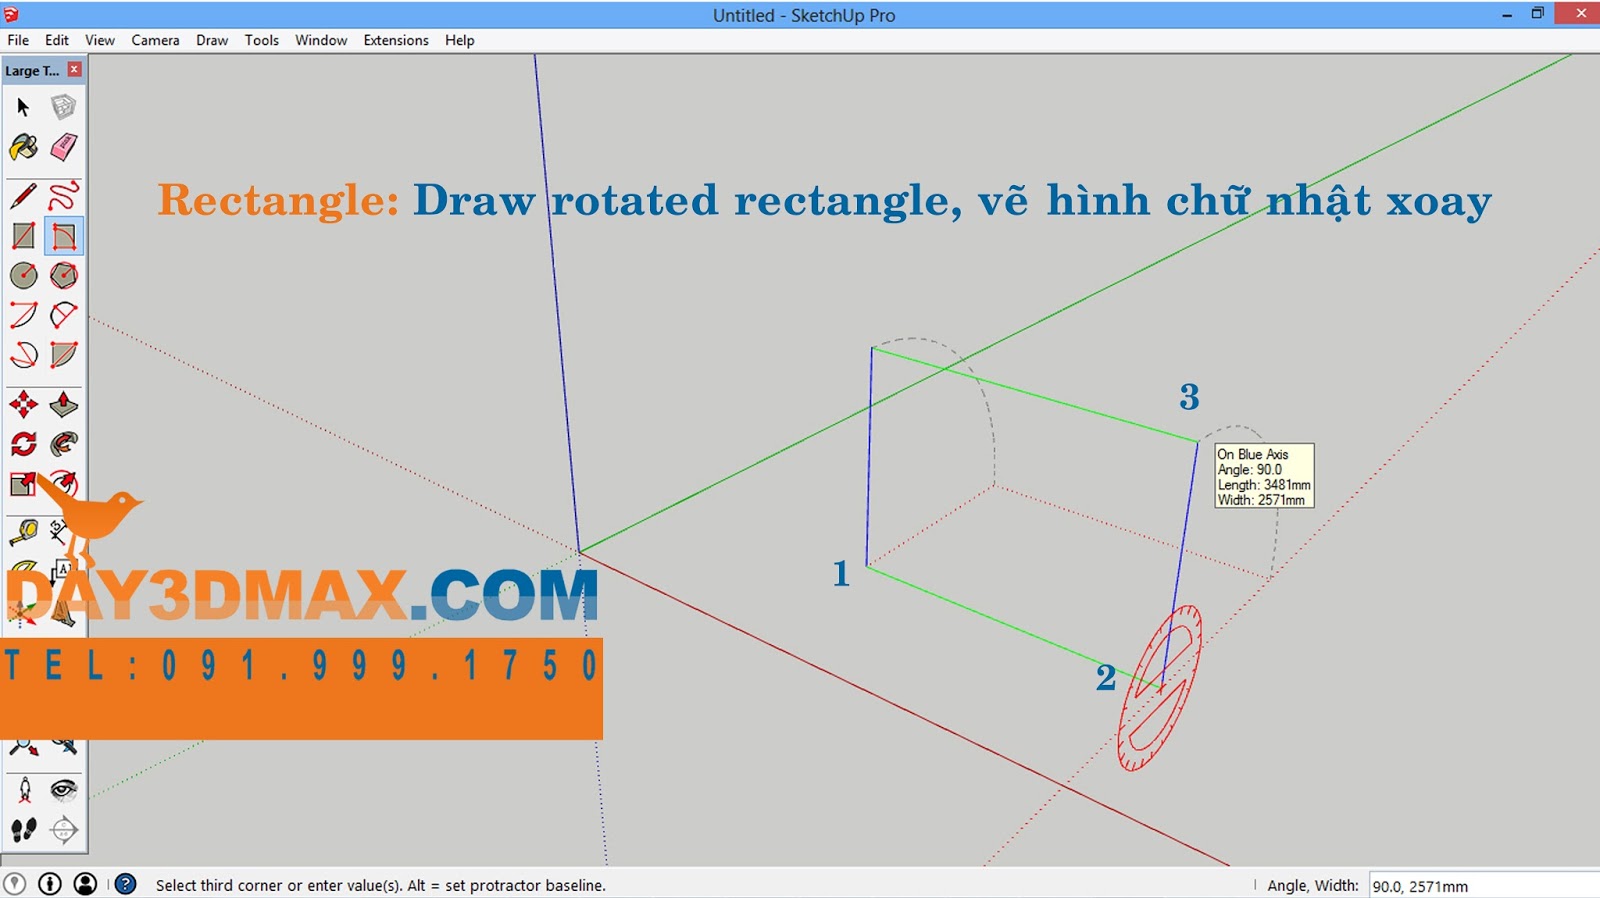Pick the Follow Me tool
This screenshot has height=898, width=1600.
point(64,444)
